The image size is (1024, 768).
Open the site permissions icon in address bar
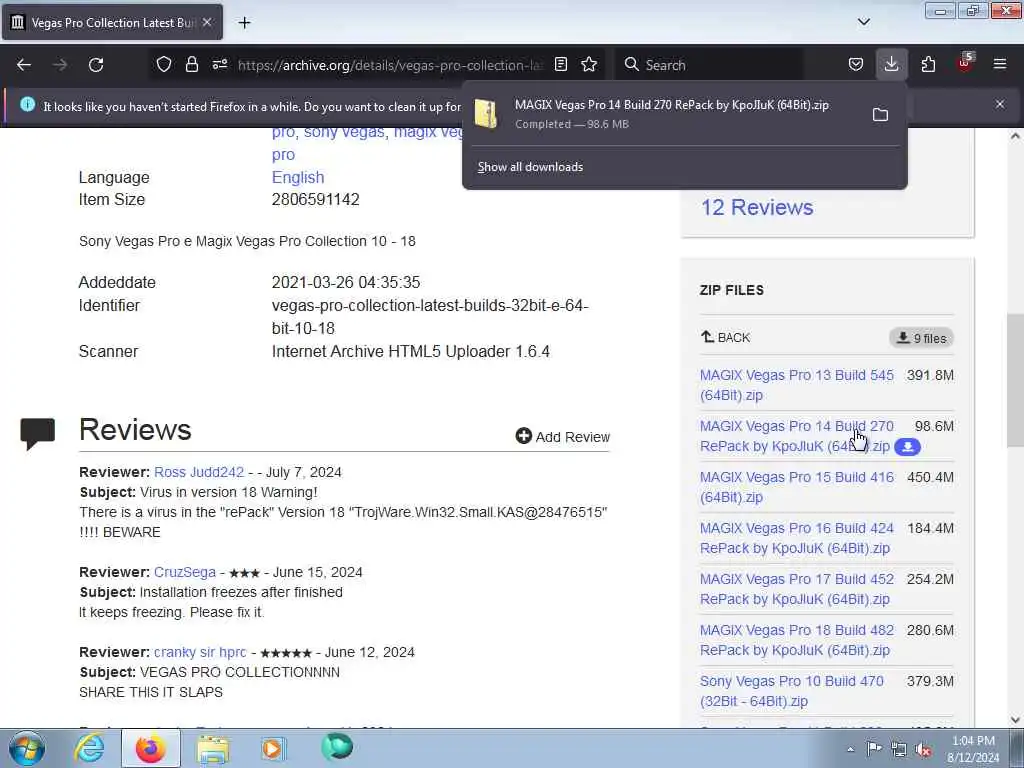pyautogui.click(x=219, y=64)
